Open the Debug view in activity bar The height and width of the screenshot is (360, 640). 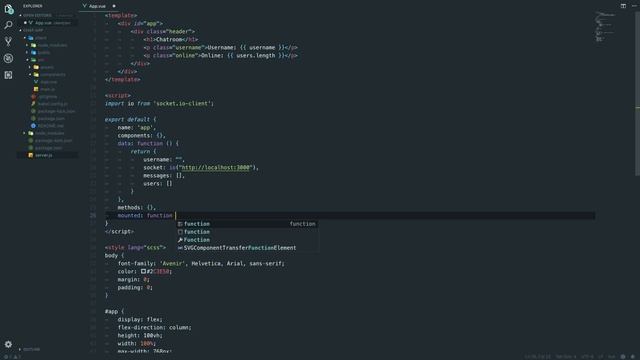[8, 58]
